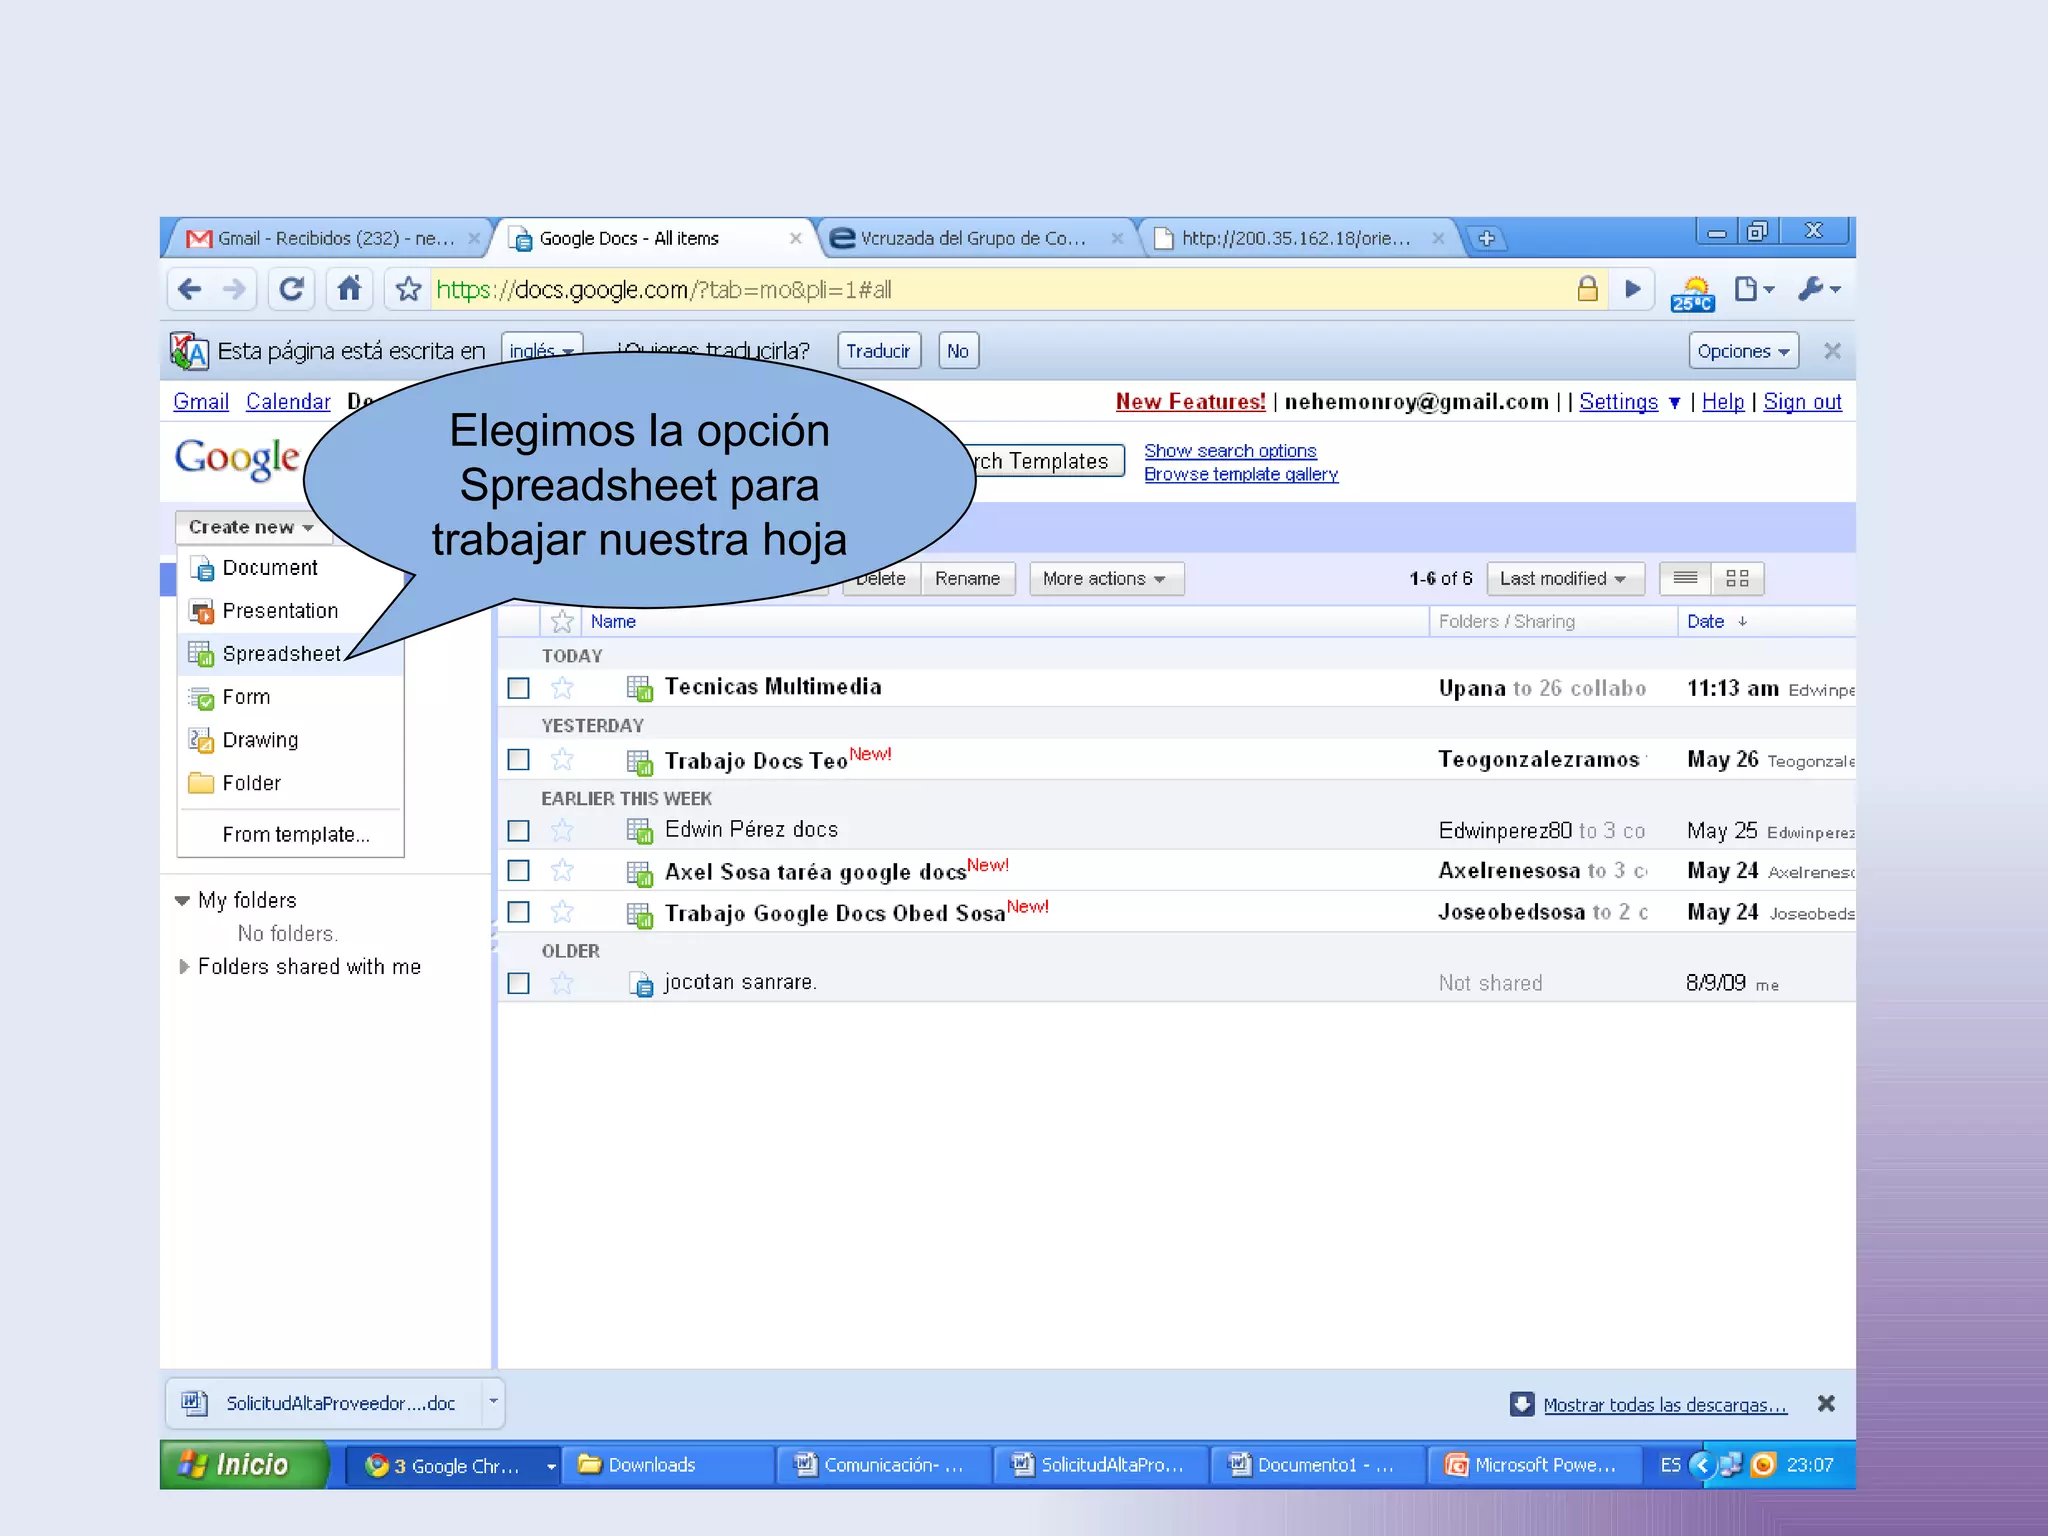Reload the page with the refresh icon

[291, 290]
